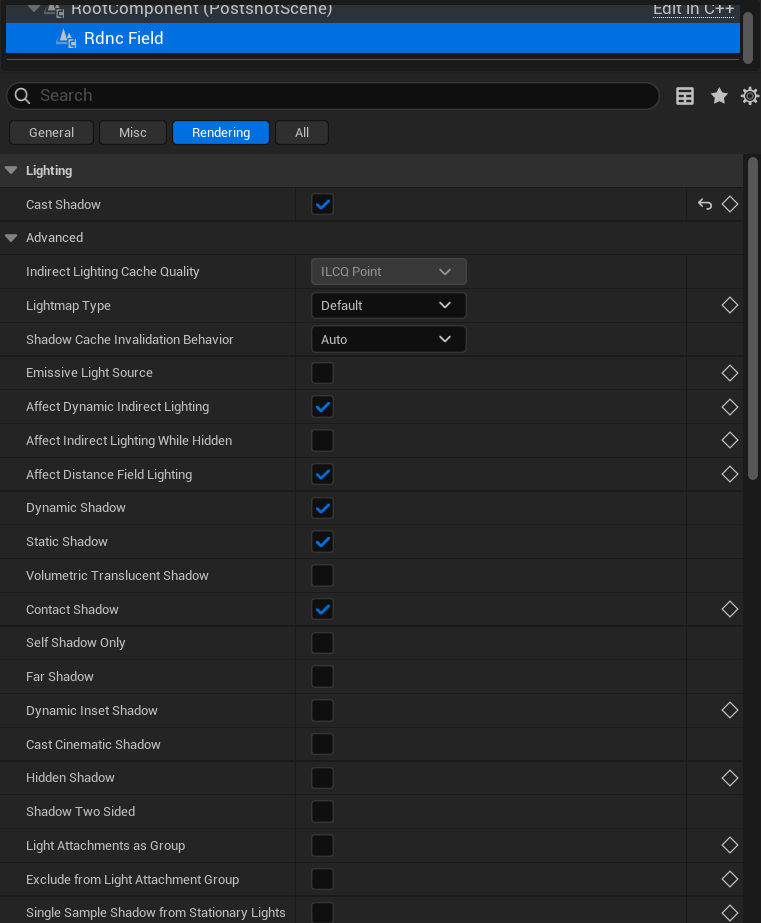Open Shadow Cache Invalidation Behavior dropdown
Image resolution: width=761 pixels, height=923 pixels.
tap(388, 339)
